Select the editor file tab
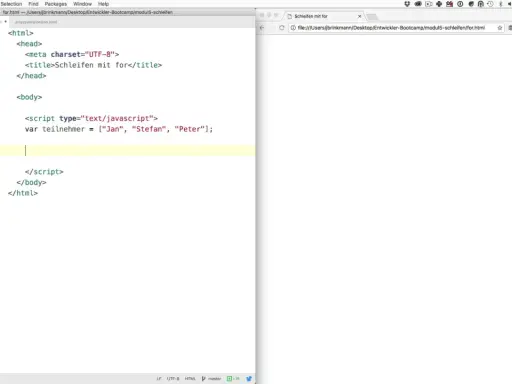This screenshot has height=384, width=512. pos(36,22)
